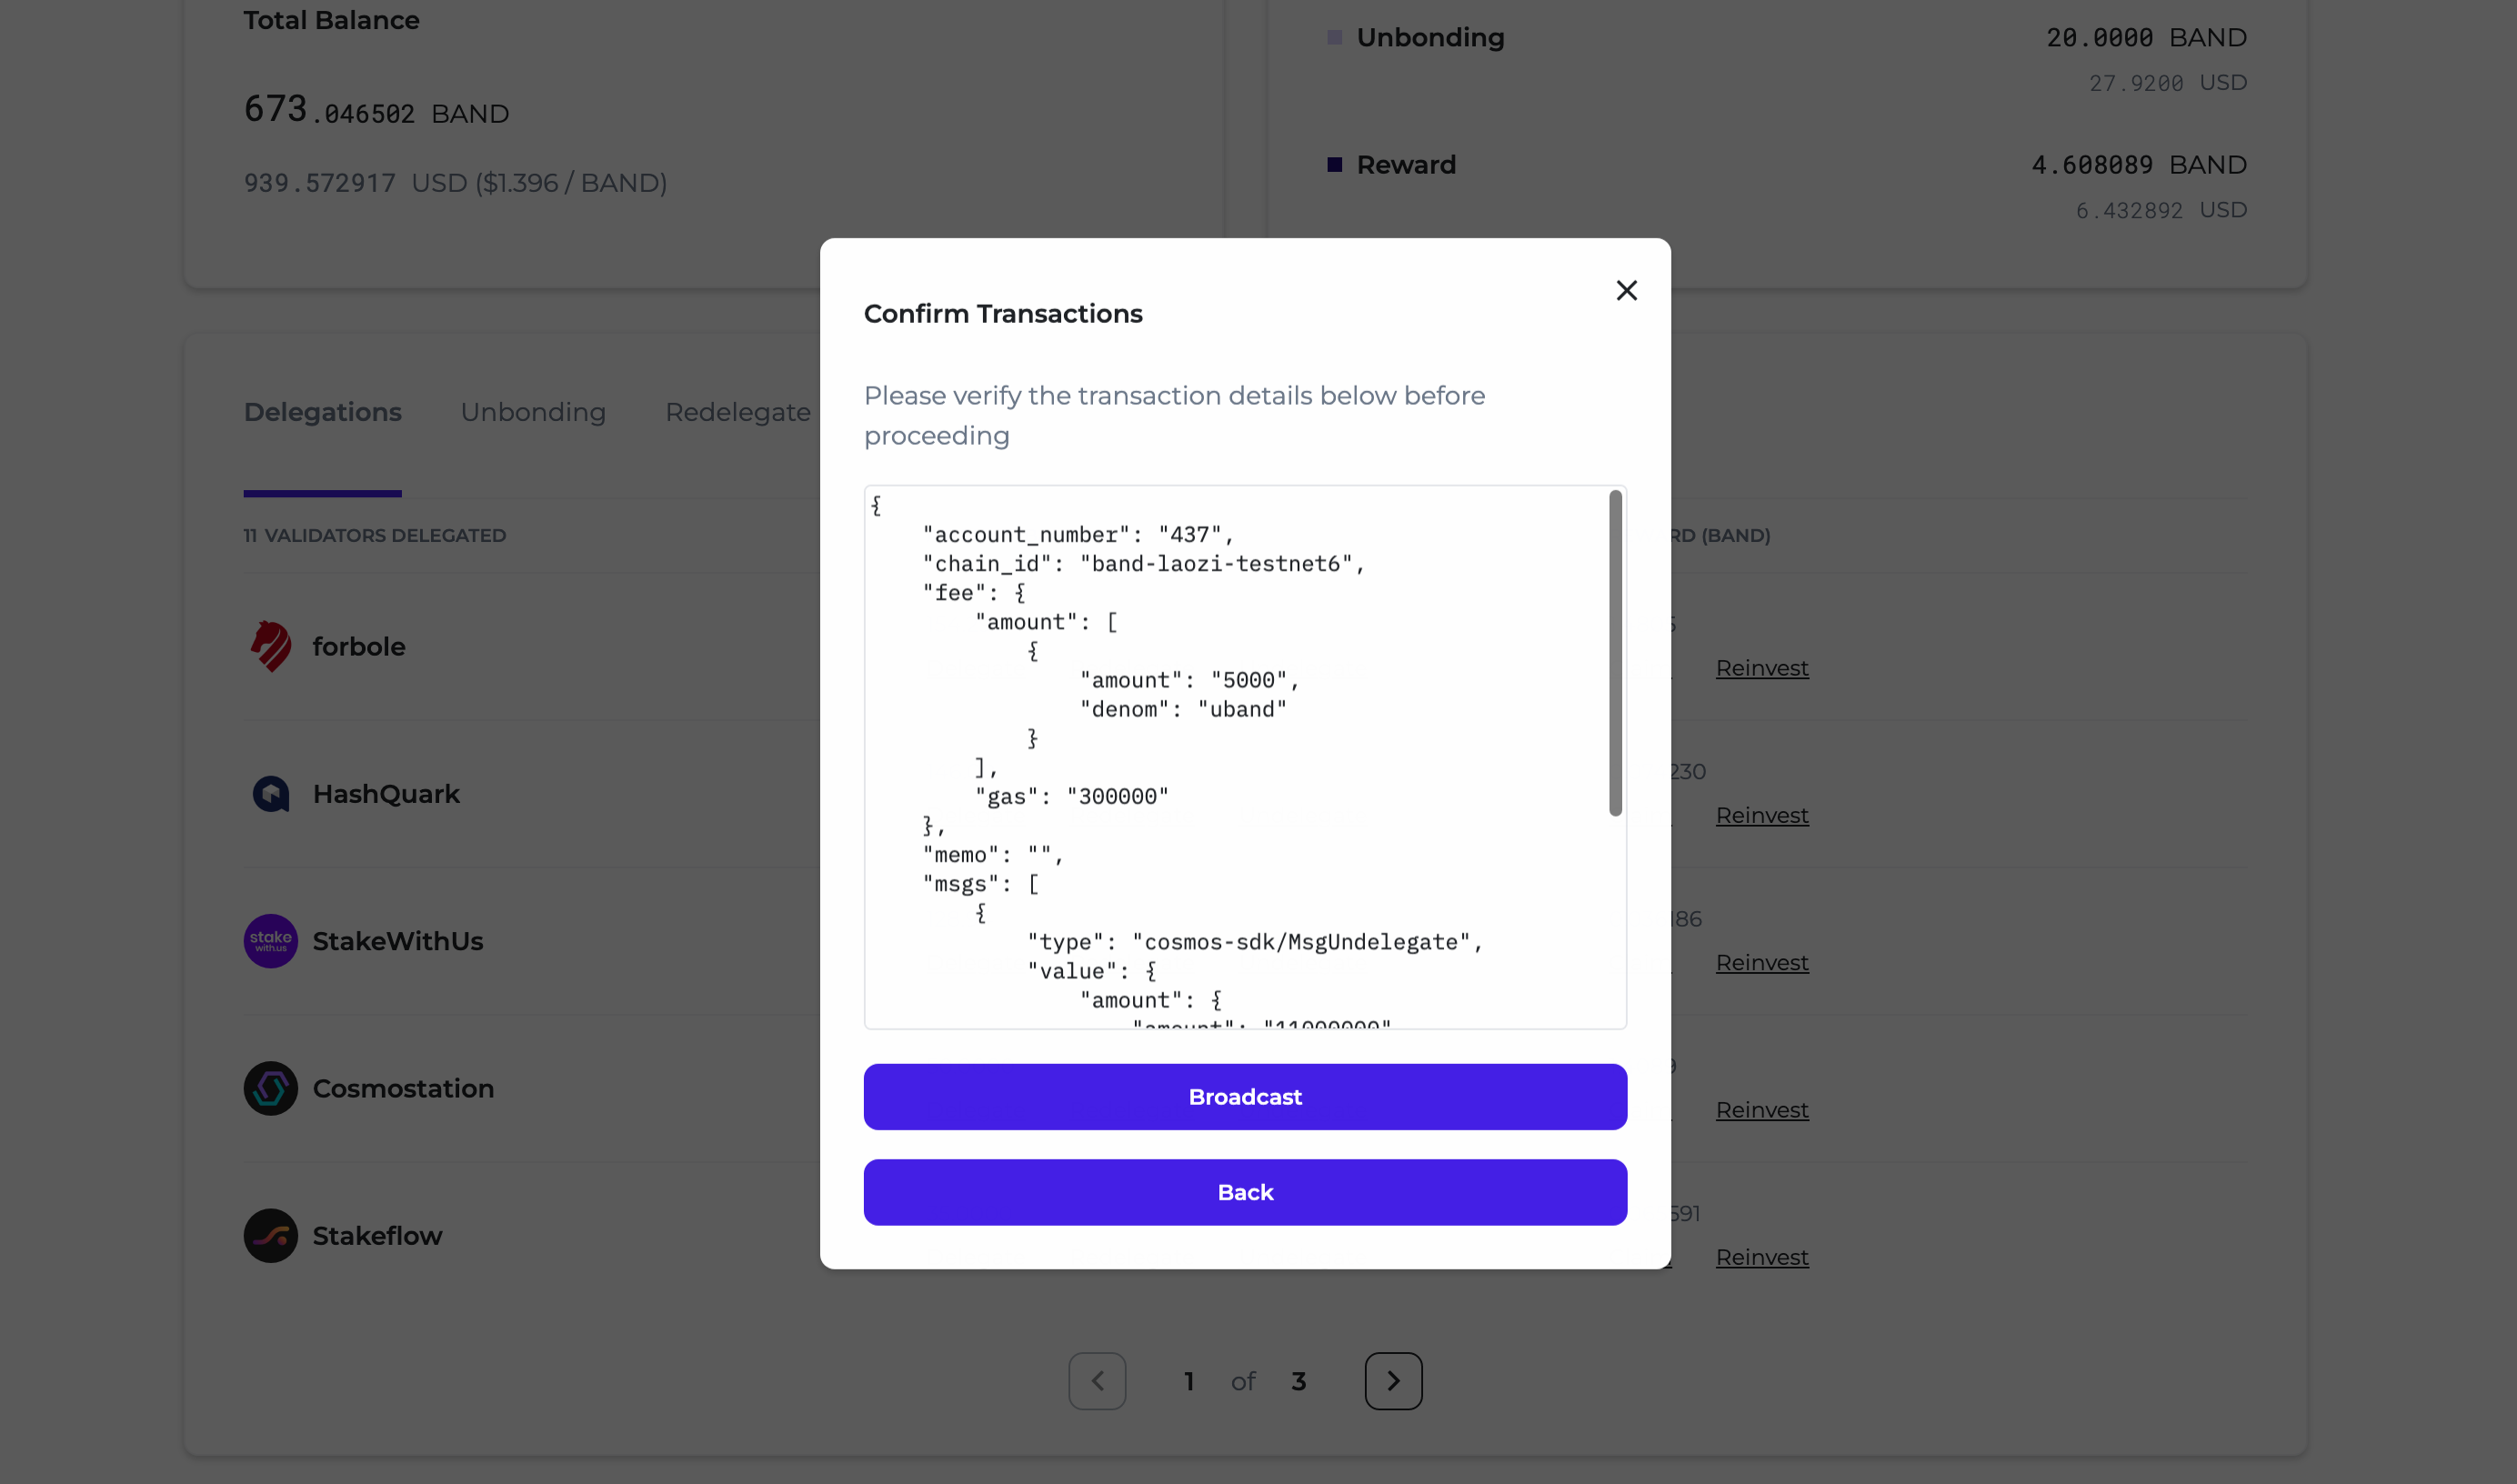The height and width of the screenshot is (1484, 2517).
Task: Click the memo line in JSON
Action: 993,855
